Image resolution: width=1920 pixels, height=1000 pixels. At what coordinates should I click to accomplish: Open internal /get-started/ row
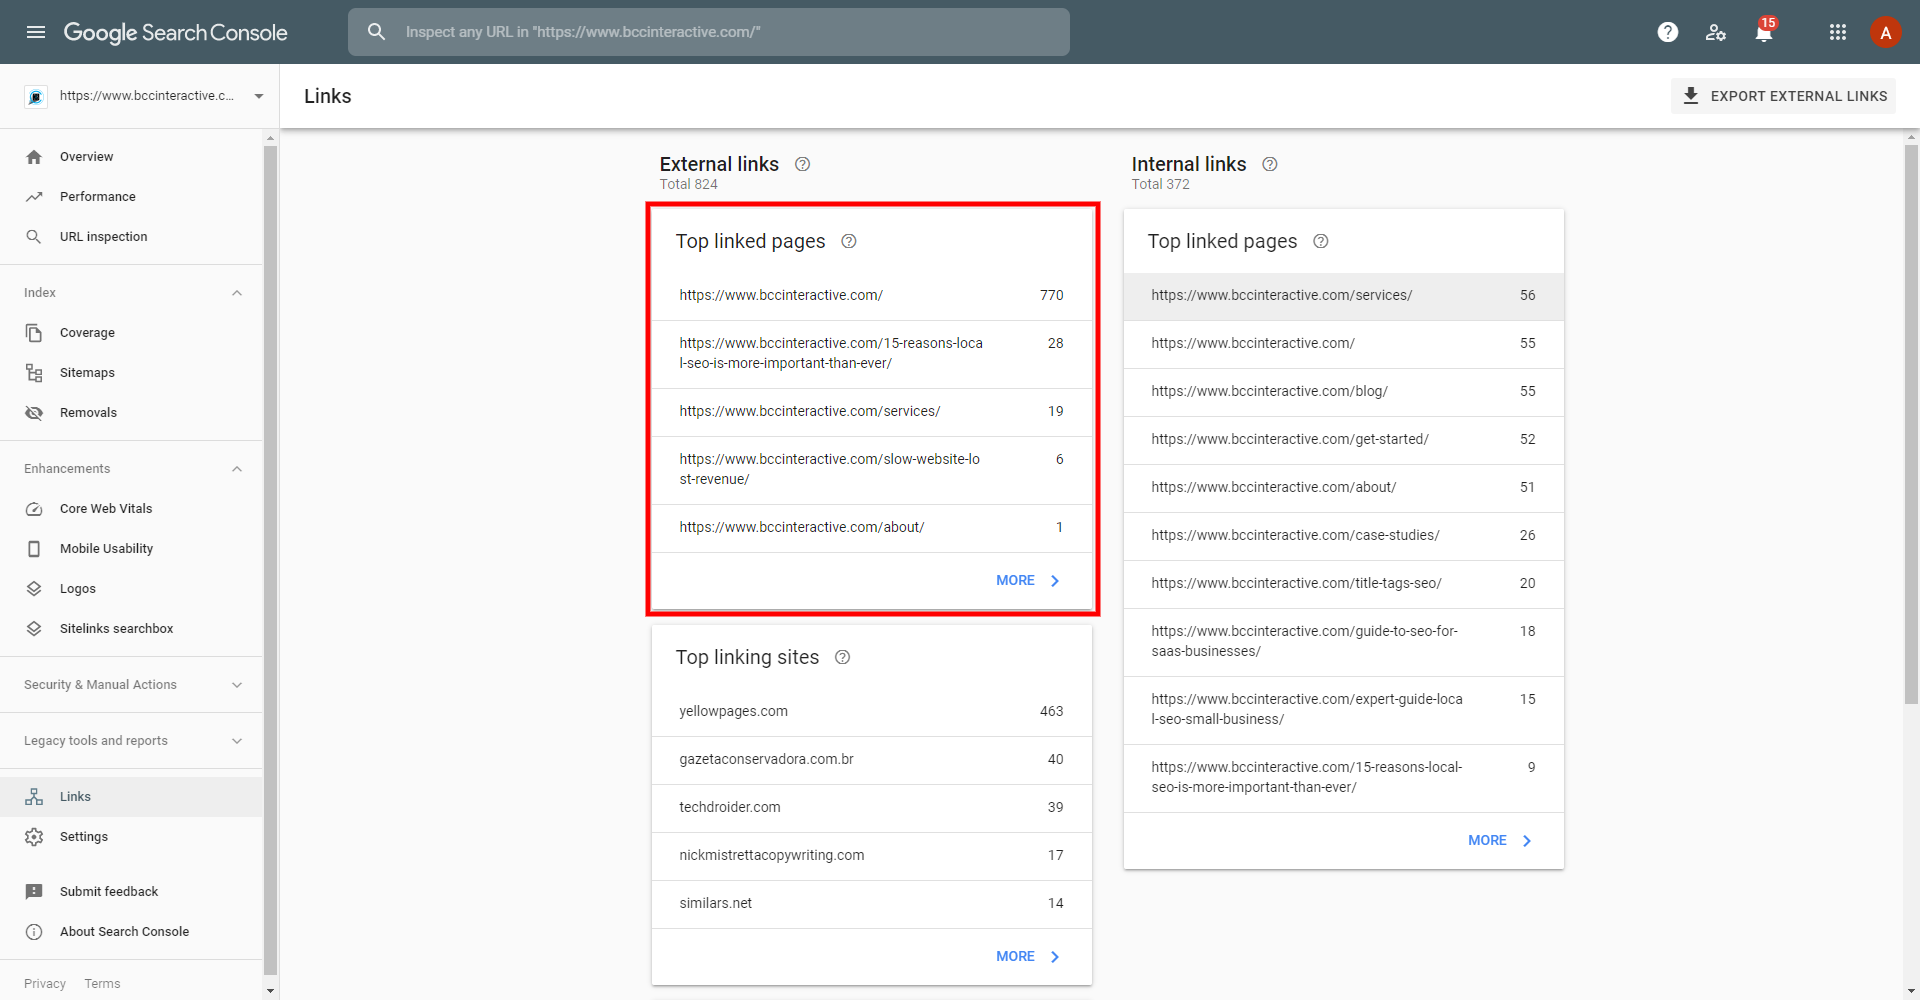1344,440
